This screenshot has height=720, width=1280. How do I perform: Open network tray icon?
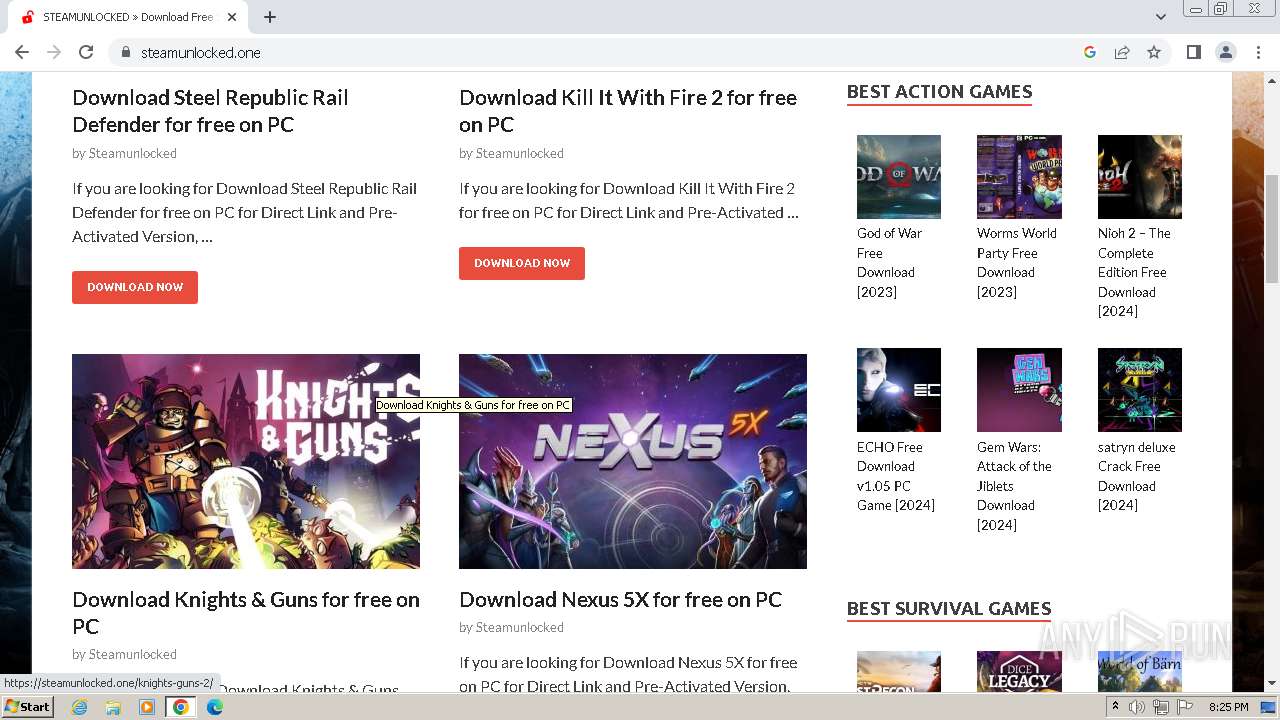click(1161, 707)
